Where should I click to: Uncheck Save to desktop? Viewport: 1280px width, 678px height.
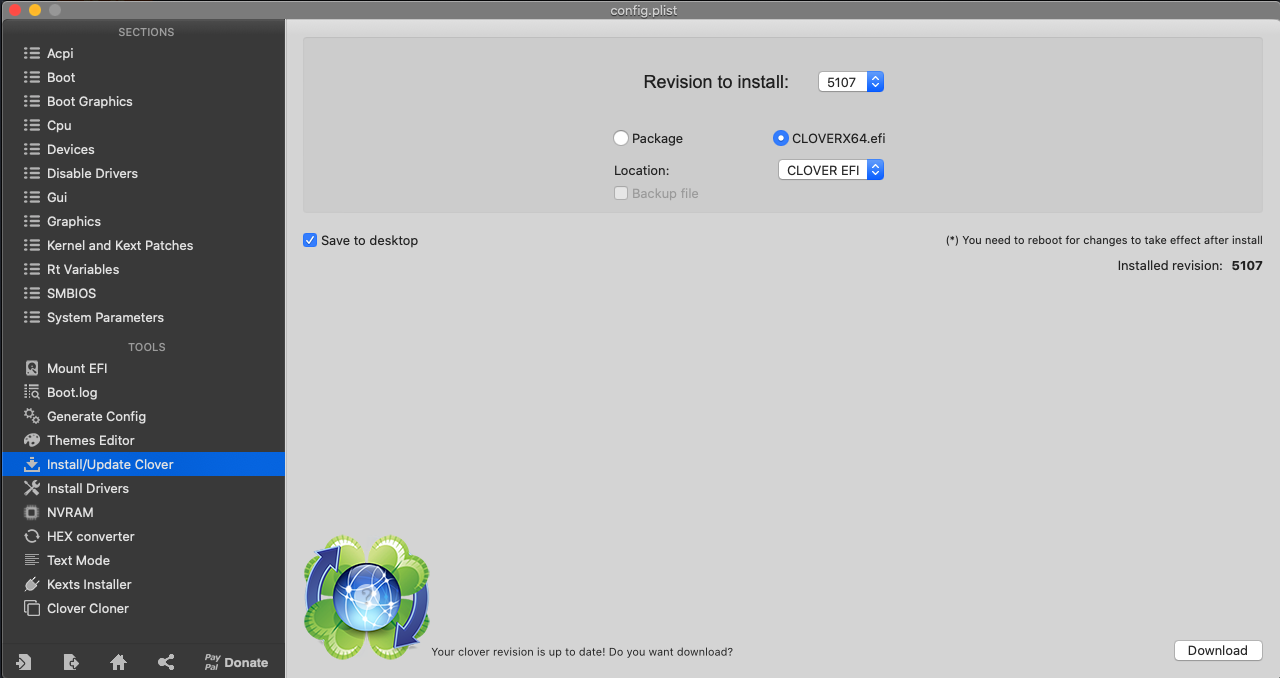(310, 240)
